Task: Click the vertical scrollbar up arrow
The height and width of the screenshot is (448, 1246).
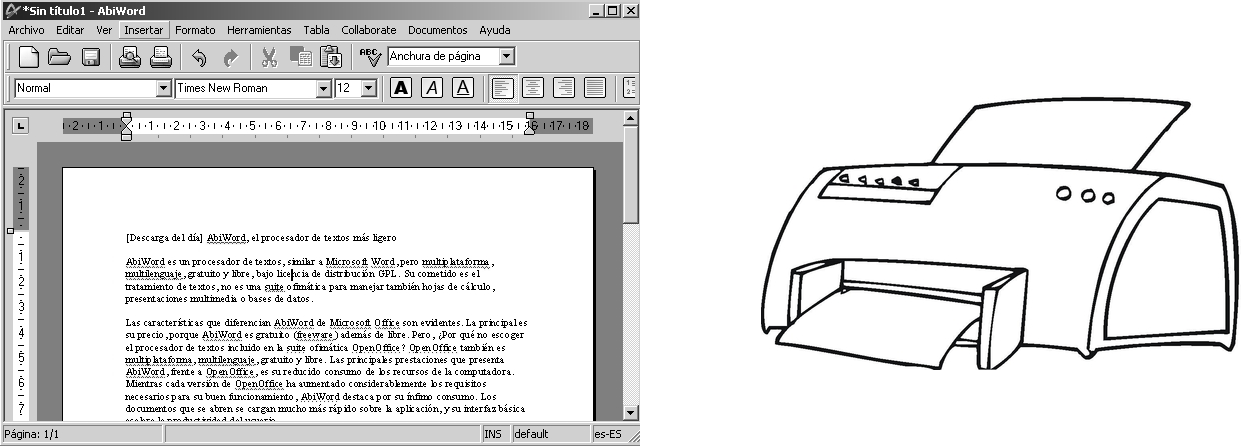Action: pos(630,118)
